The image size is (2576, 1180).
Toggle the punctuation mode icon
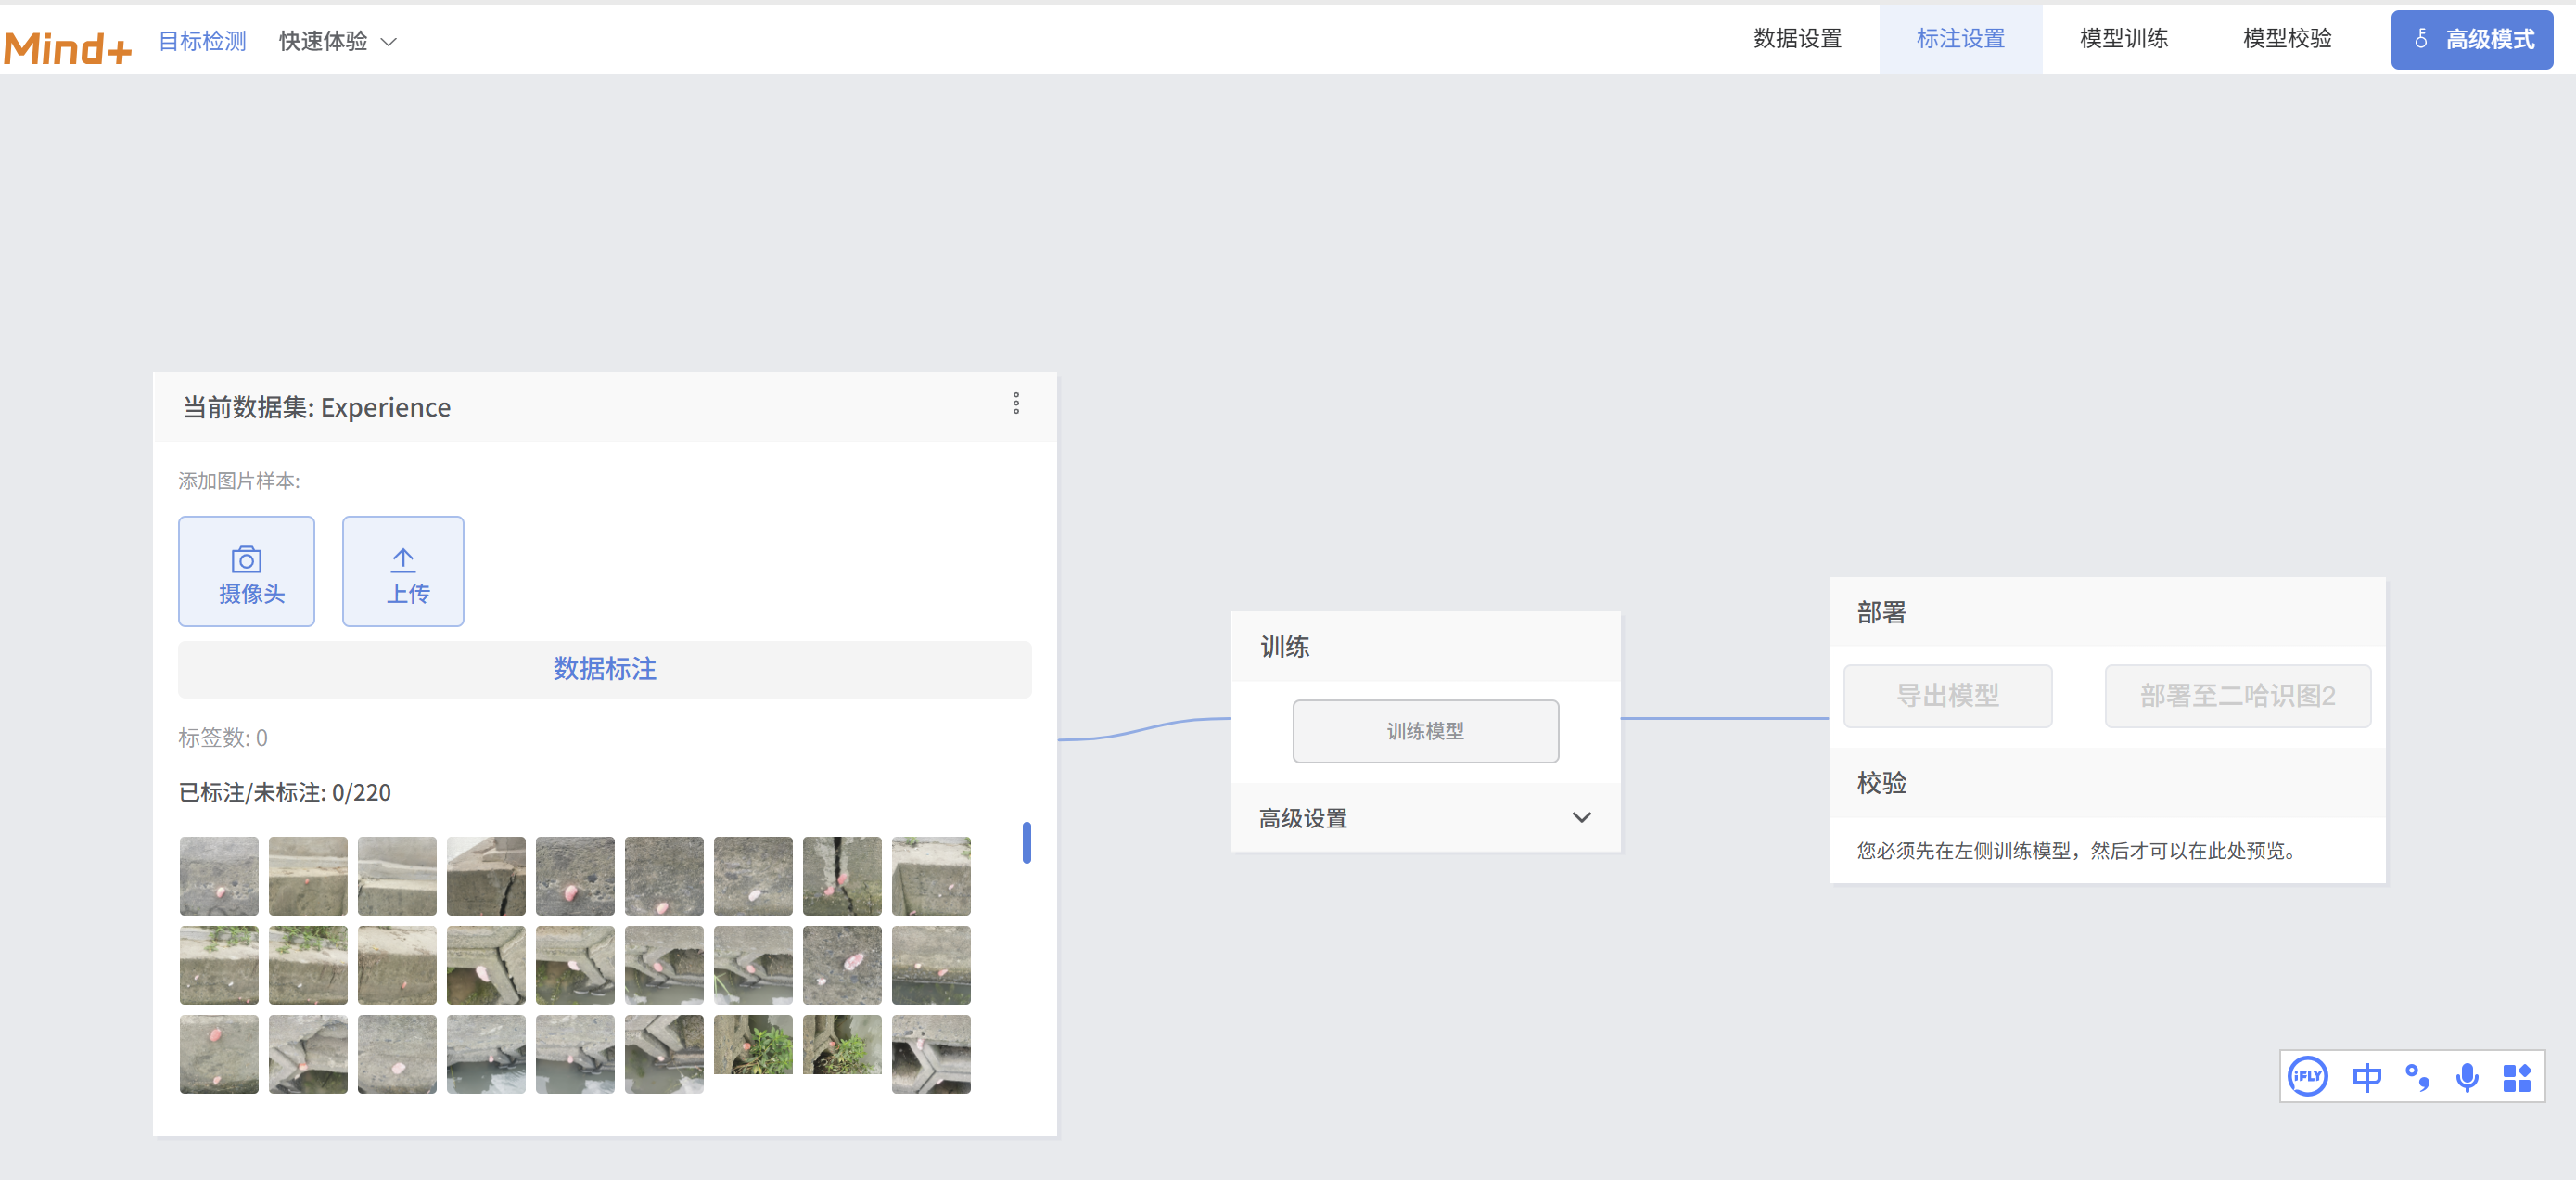2417,1077
